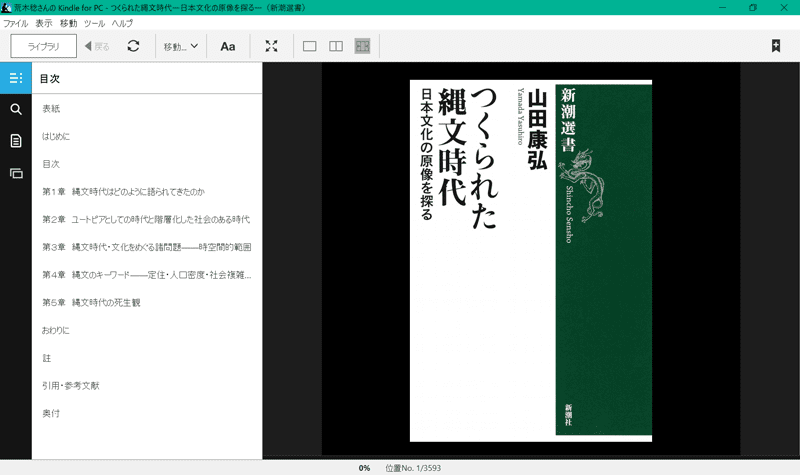Screen dimensions: 800x475
Task: Add a bookmark with ribbon icon
Action: click(776, 45)
